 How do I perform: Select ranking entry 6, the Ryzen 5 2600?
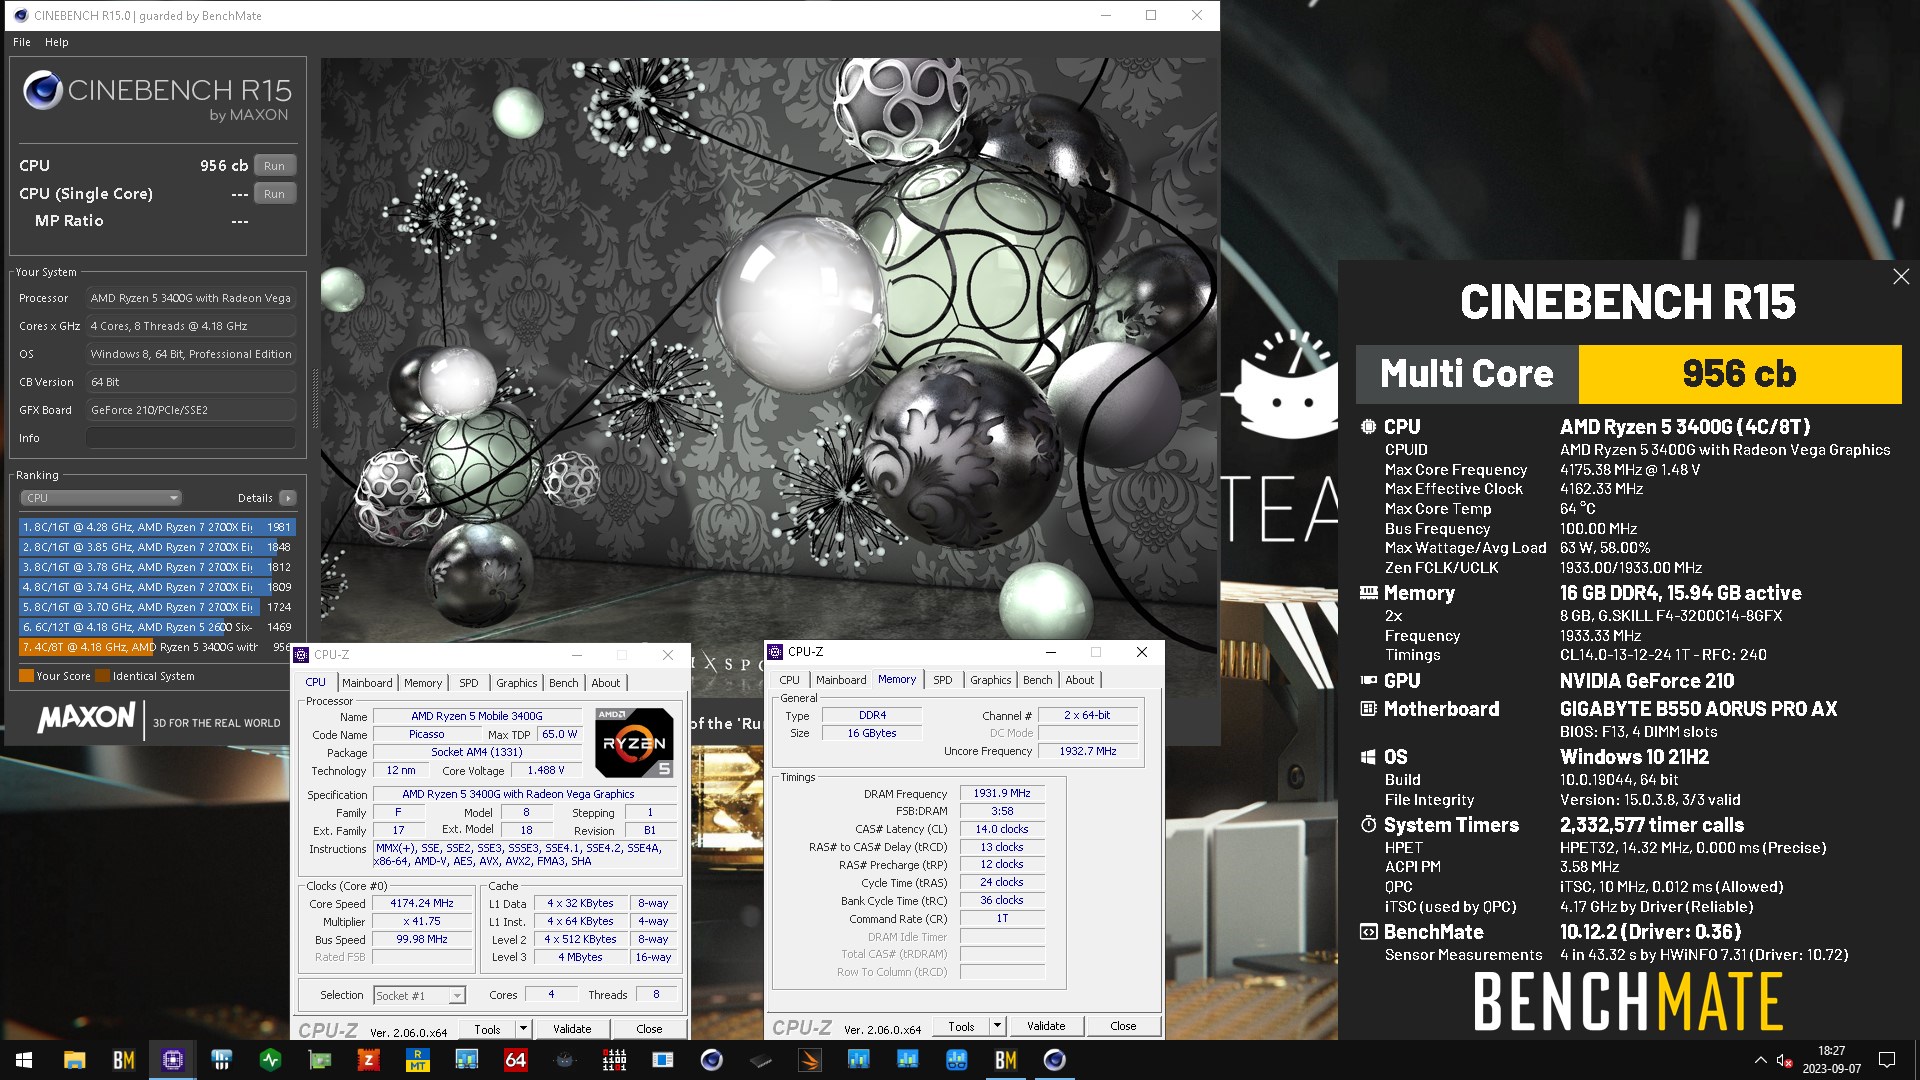[x=157, y=627]
